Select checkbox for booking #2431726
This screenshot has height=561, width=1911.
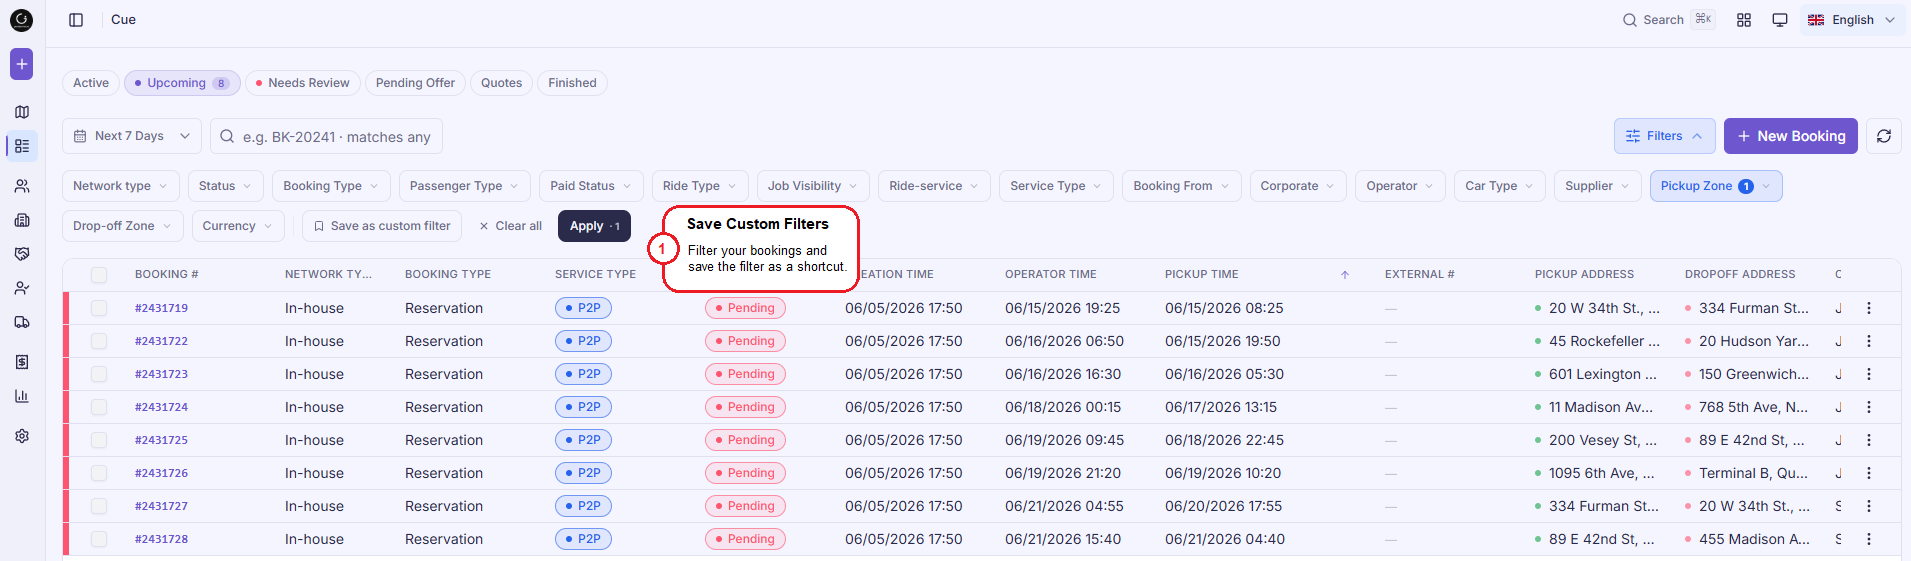[x=99, y=473]
